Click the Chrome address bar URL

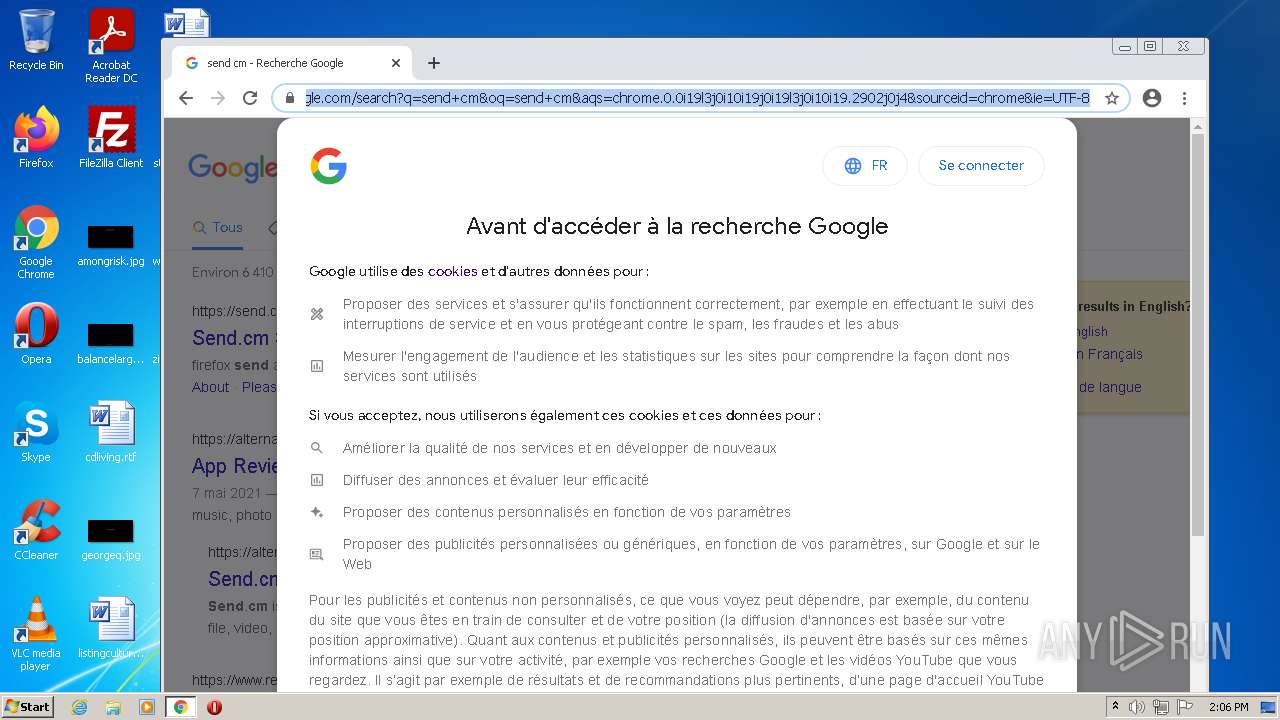pyautogui.click(x=697, y=98)
